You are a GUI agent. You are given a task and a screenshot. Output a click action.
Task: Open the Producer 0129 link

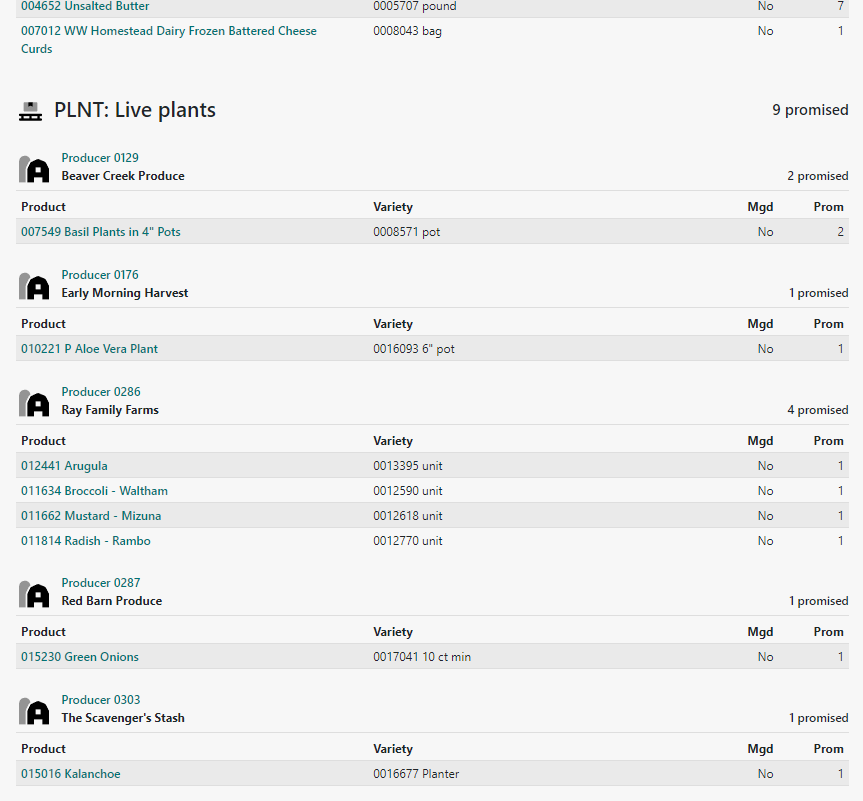click(100, 158)
